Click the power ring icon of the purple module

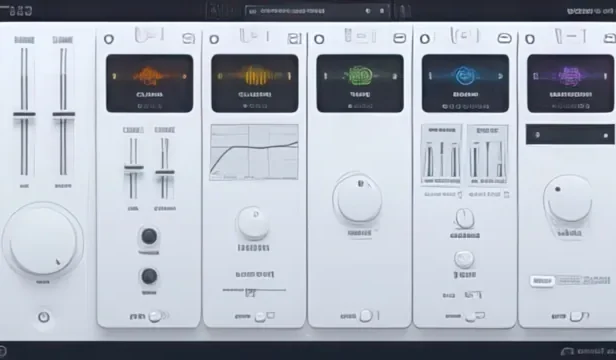click(530, 39)
